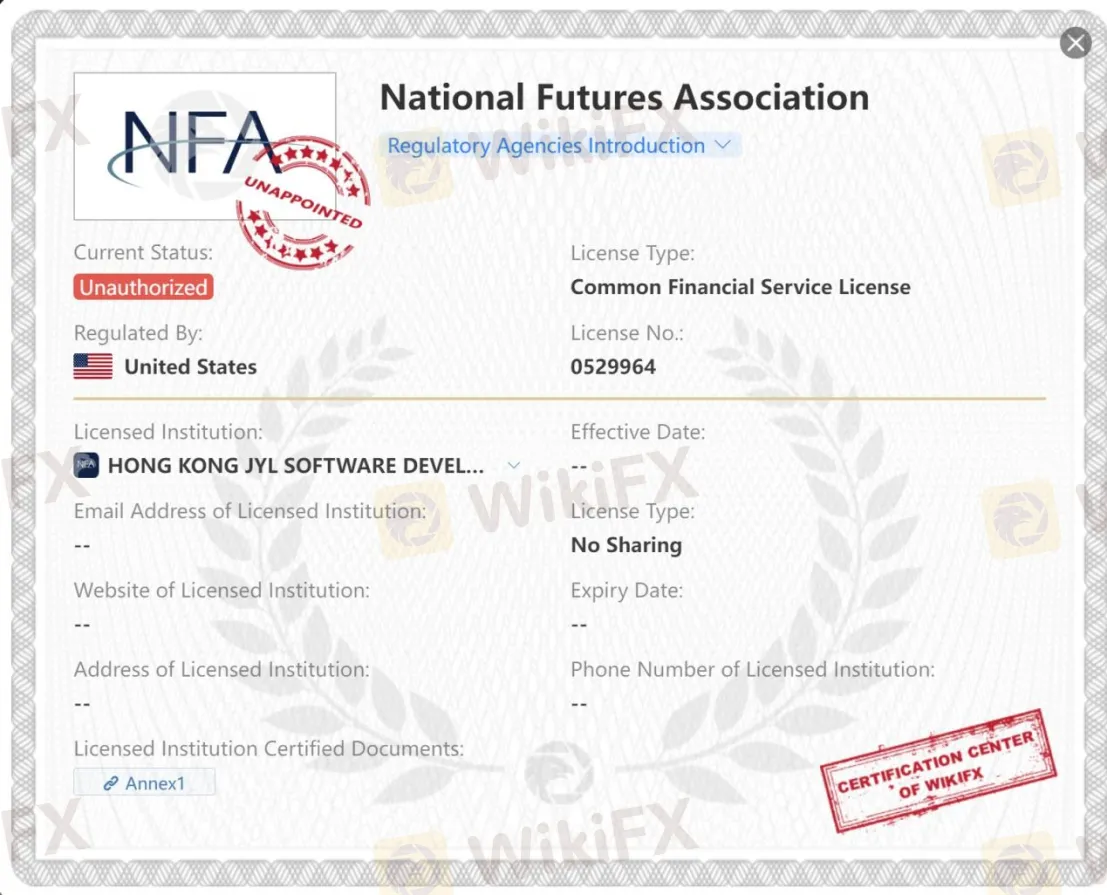The height and width of the screenshot is (896, 1108).
Task: Expand Regulatory Agencies Introduction dropdown
Action: point(559,146)
